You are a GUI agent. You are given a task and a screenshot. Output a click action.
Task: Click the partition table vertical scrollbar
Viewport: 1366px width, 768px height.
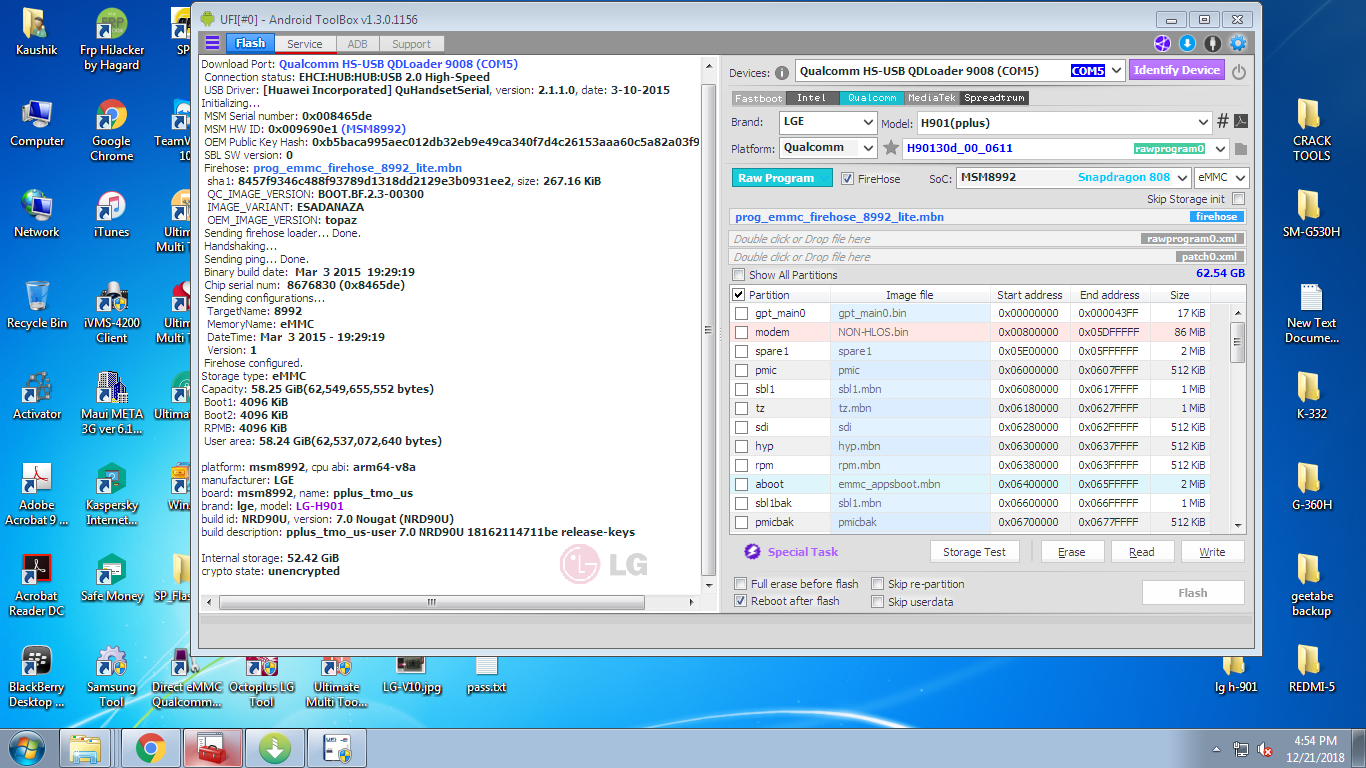[x=1238, y=419]
